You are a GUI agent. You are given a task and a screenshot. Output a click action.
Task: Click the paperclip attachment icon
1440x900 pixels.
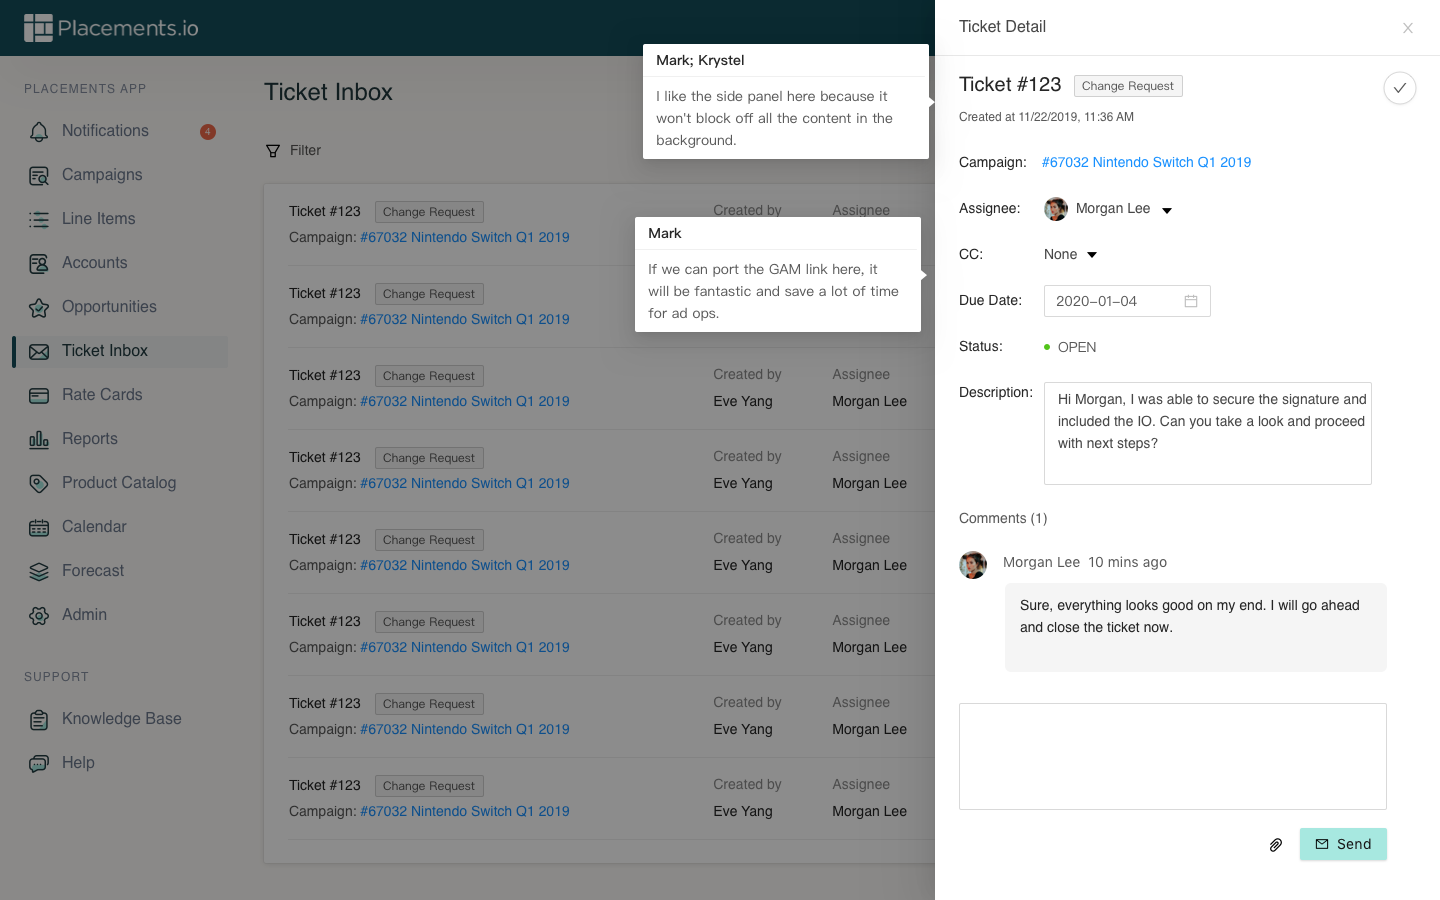click(1275, 845)
